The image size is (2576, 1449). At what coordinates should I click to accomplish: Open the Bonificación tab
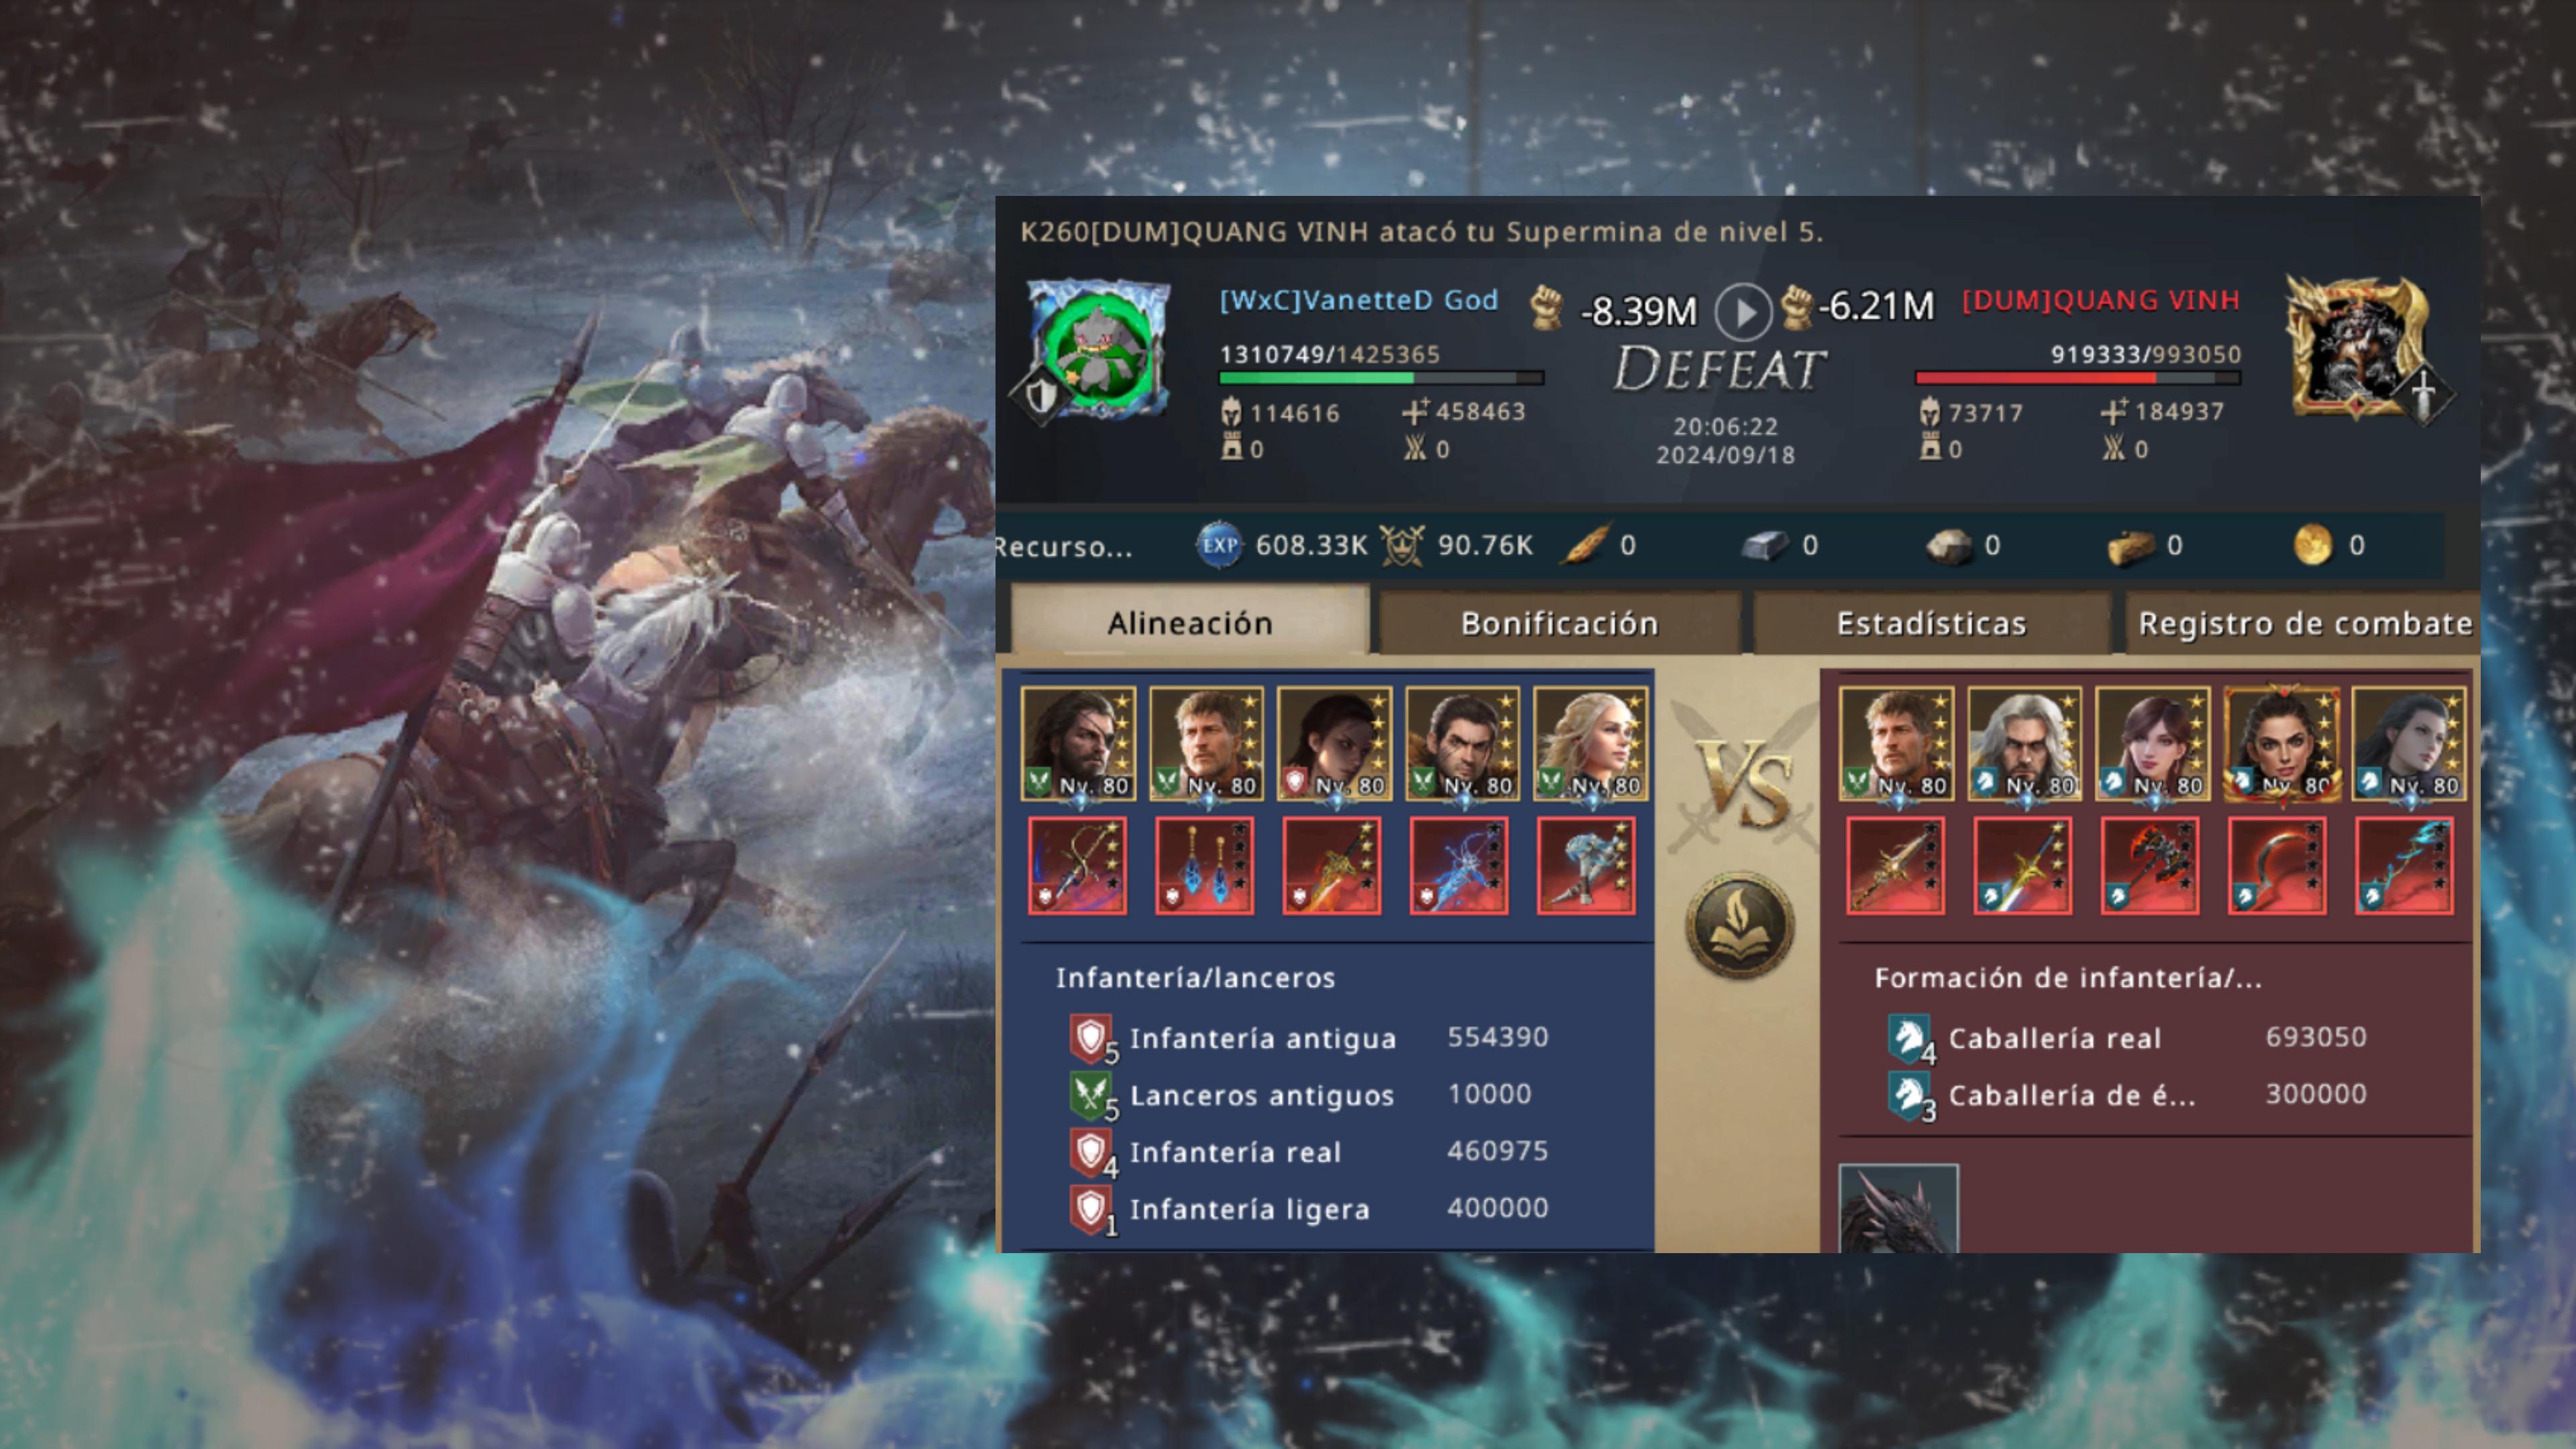tap(1559, 623)
